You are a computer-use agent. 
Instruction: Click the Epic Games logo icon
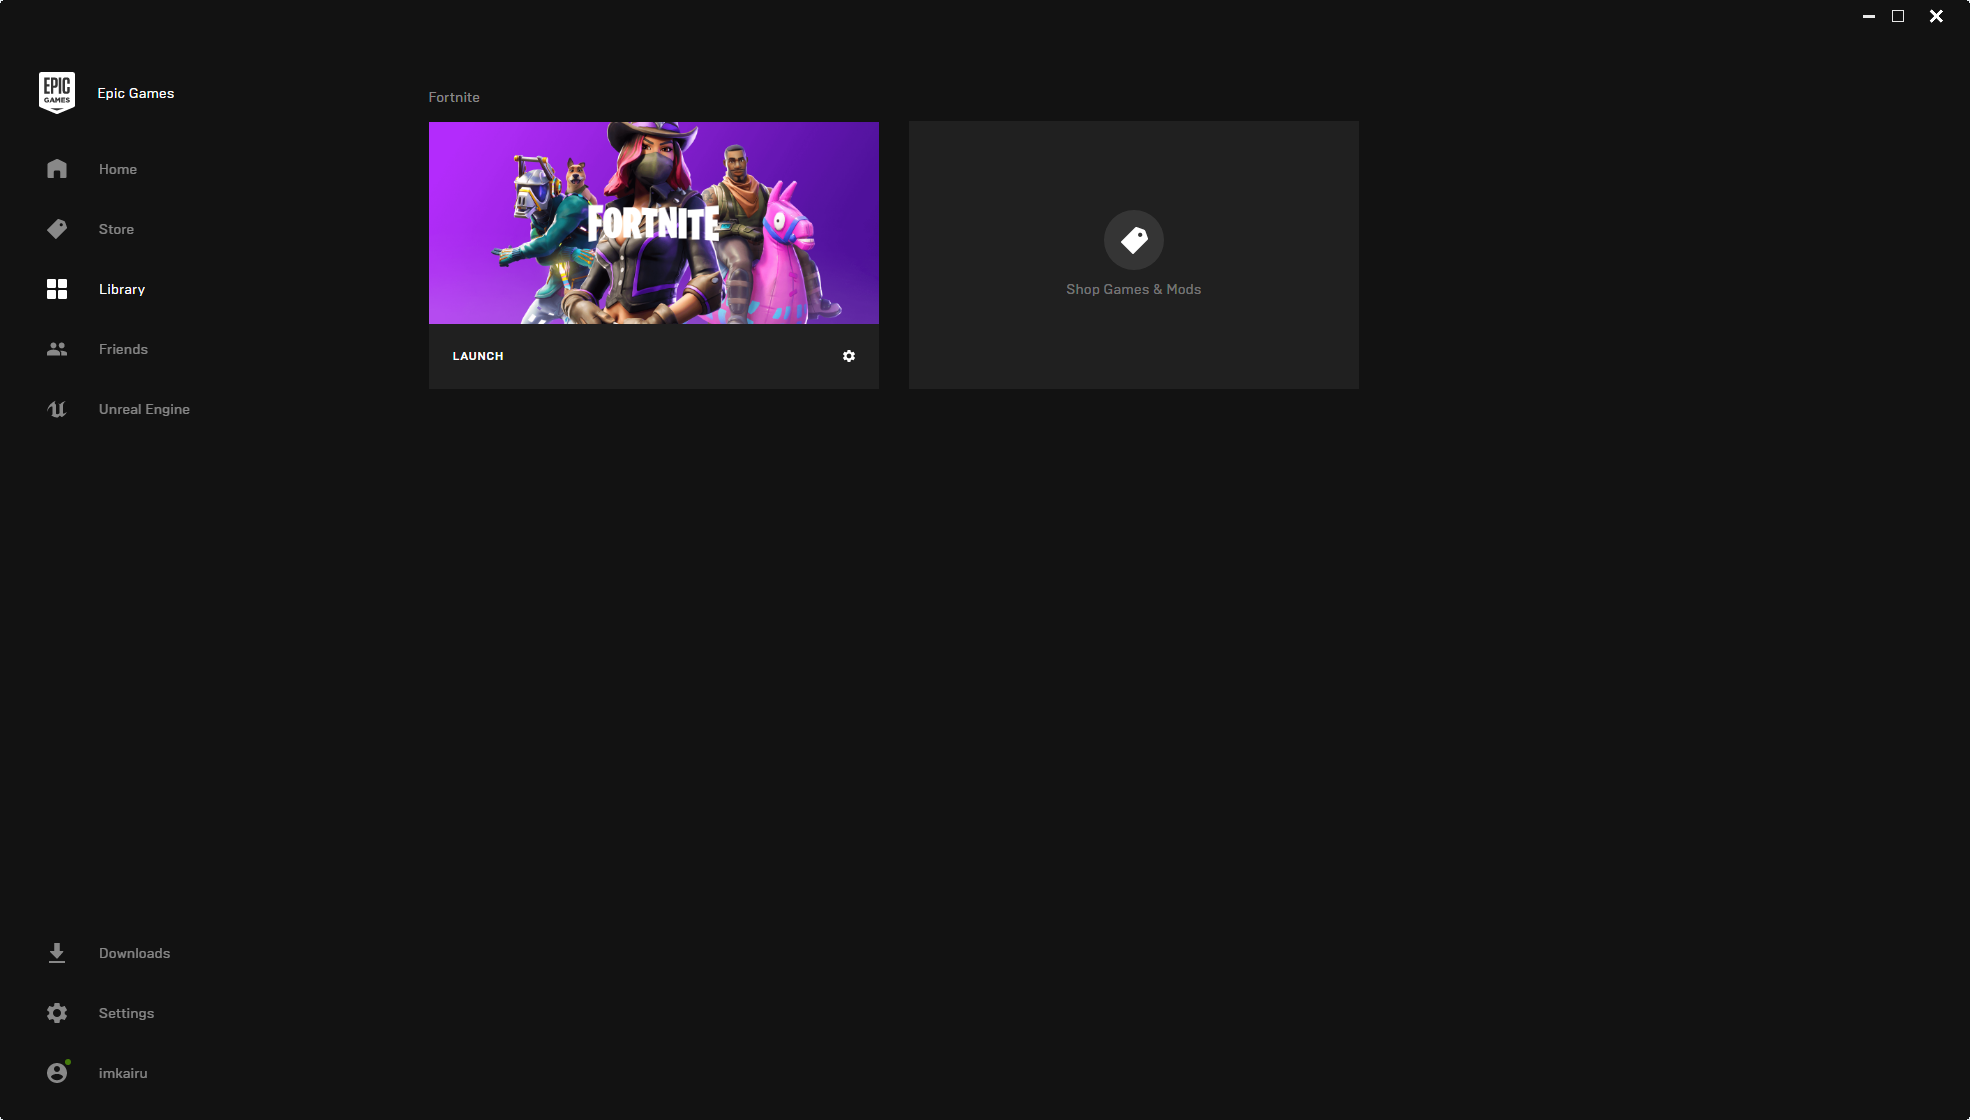tap(55, 92)
